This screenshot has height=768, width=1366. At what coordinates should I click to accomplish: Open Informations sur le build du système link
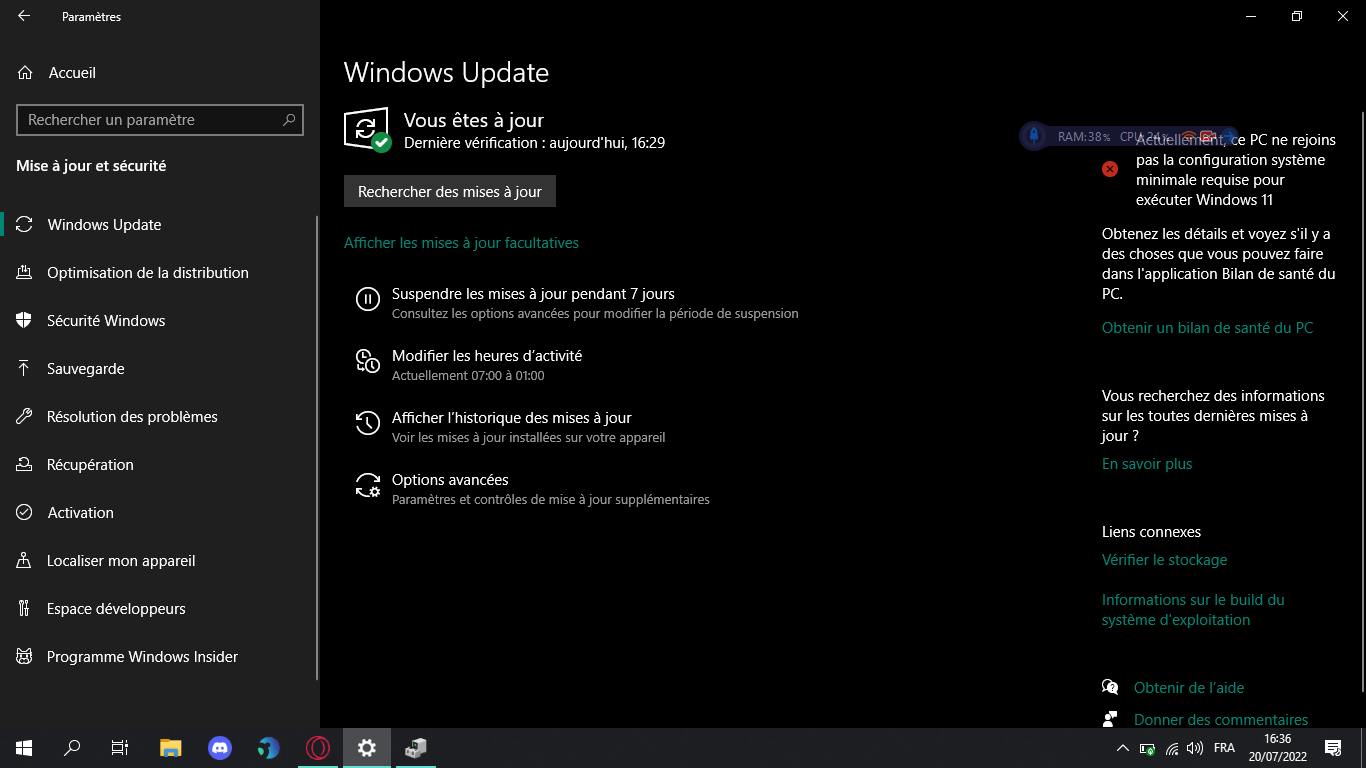pos(1193,610)
